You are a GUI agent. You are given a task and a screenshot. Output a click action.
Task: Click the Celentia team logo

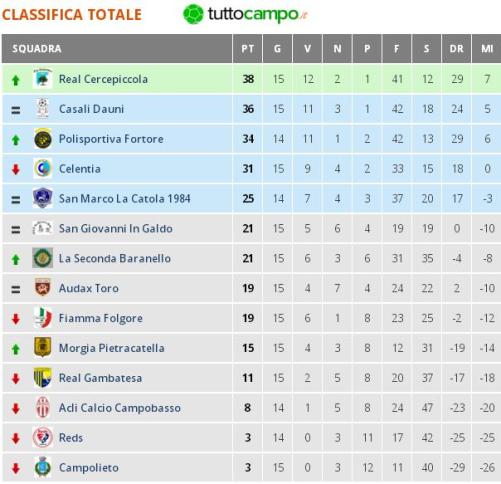[x=43, y=168]
